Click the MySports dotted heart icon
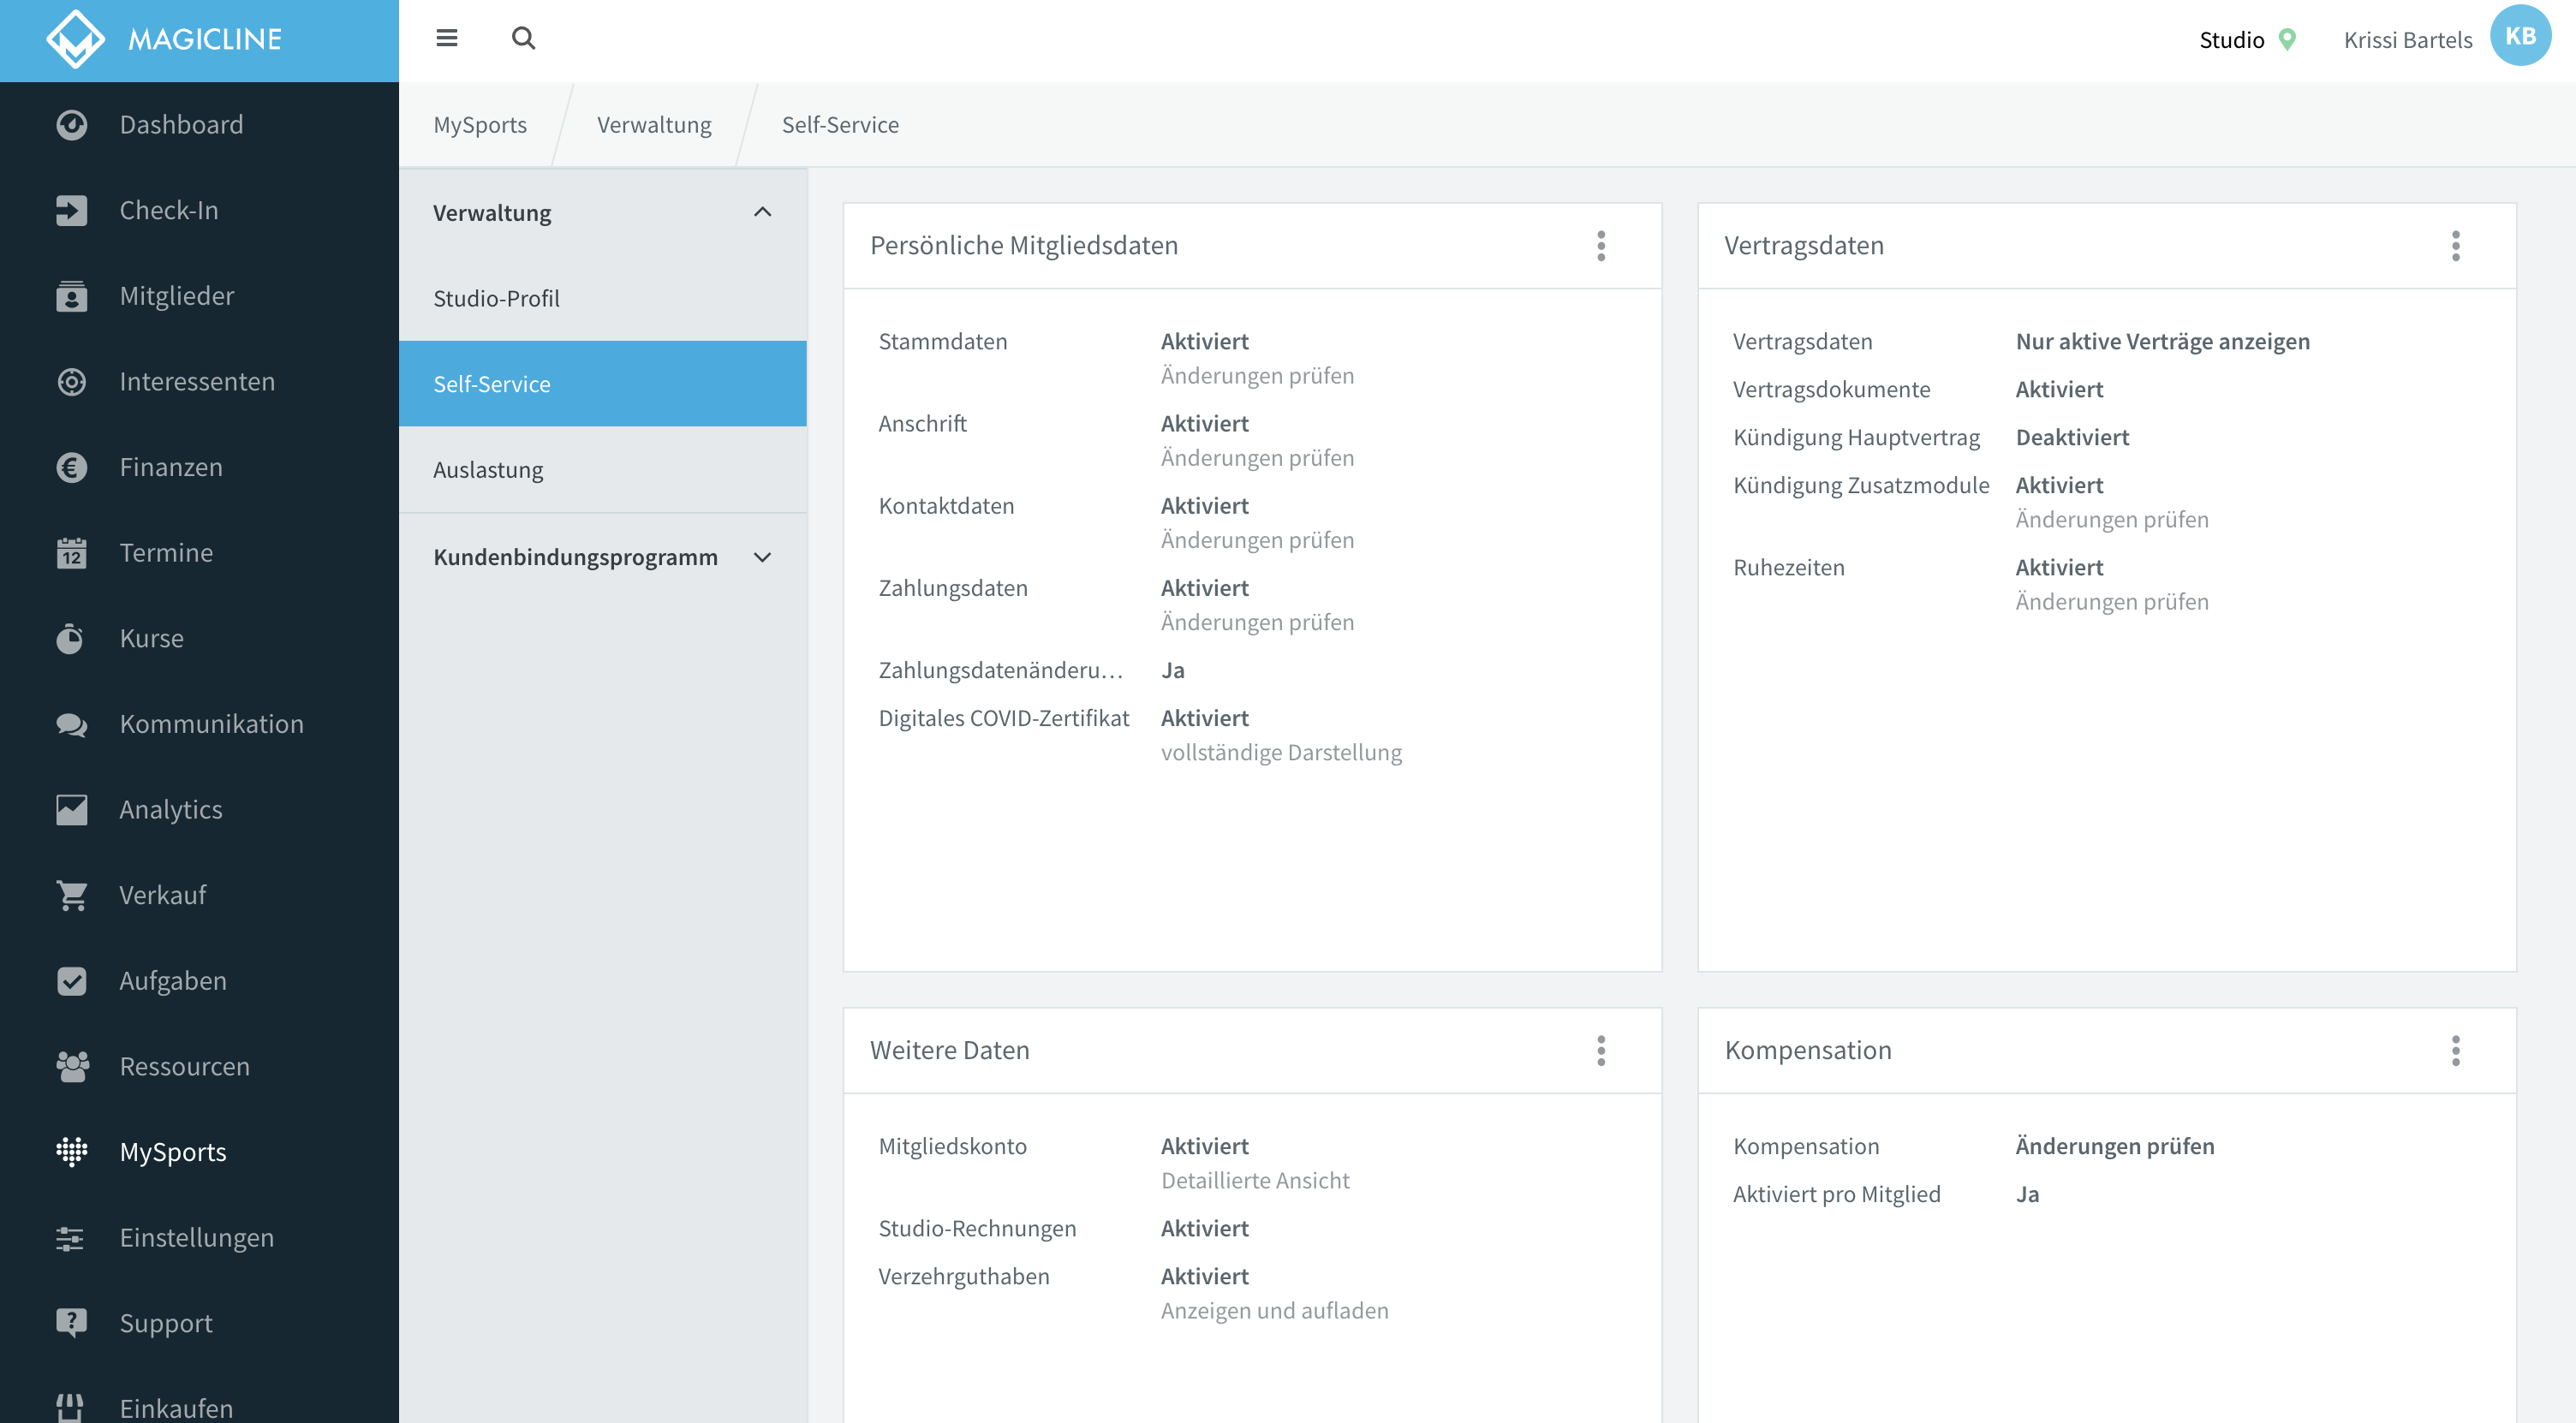 [71, 1152]
